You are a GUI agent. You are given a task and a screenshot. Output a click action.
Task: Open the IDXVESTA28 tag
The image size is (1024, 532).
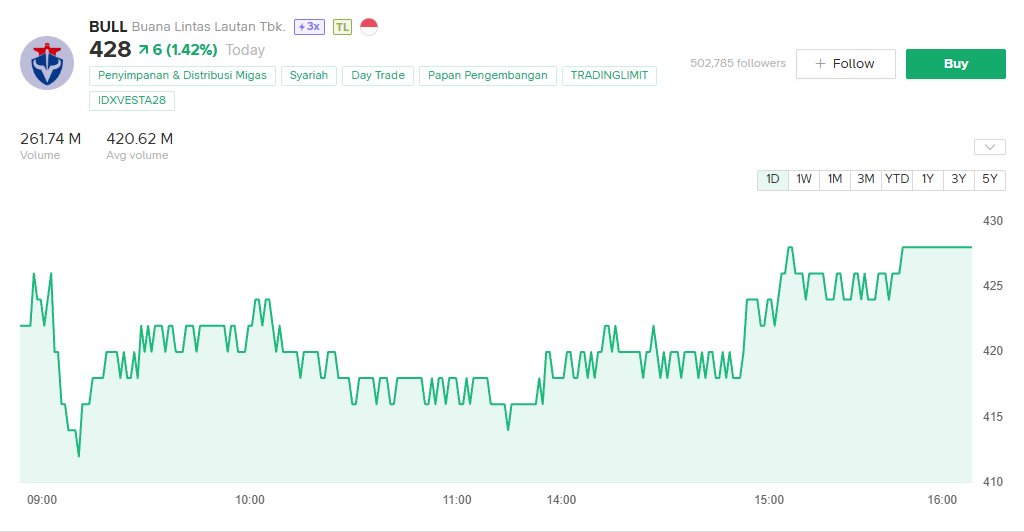tap(132, 101)
